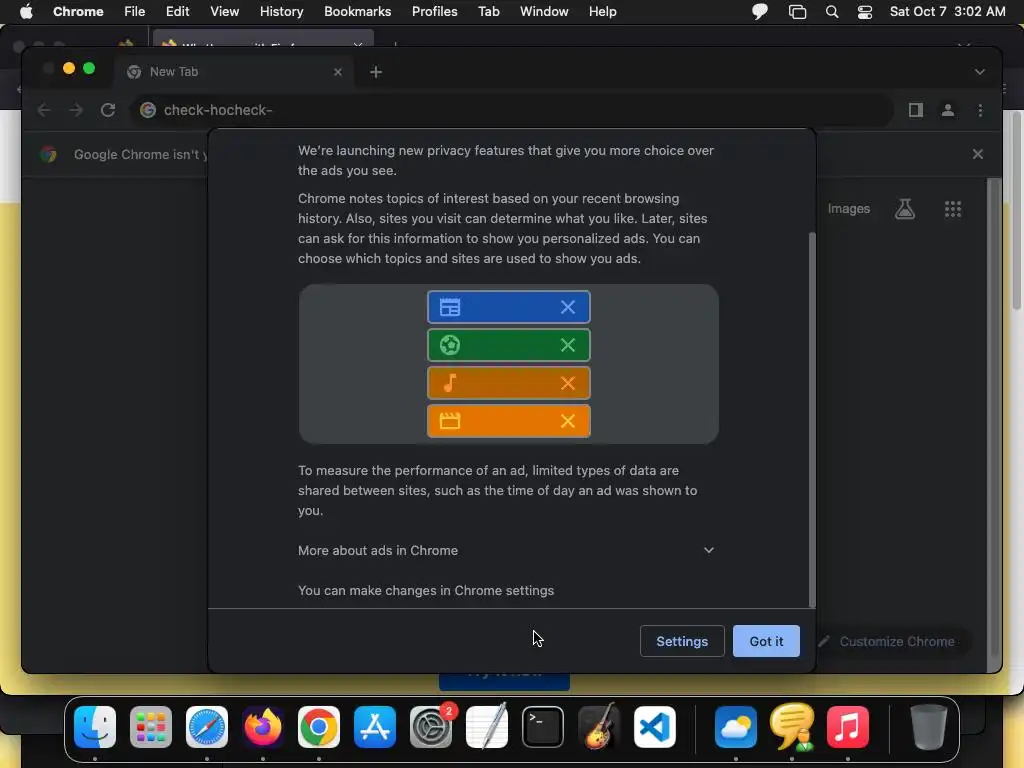Viewport: 1024px width, 768px height.
Task: Open Google Chrome from the Dock
Action: click(x=319, y=727)
